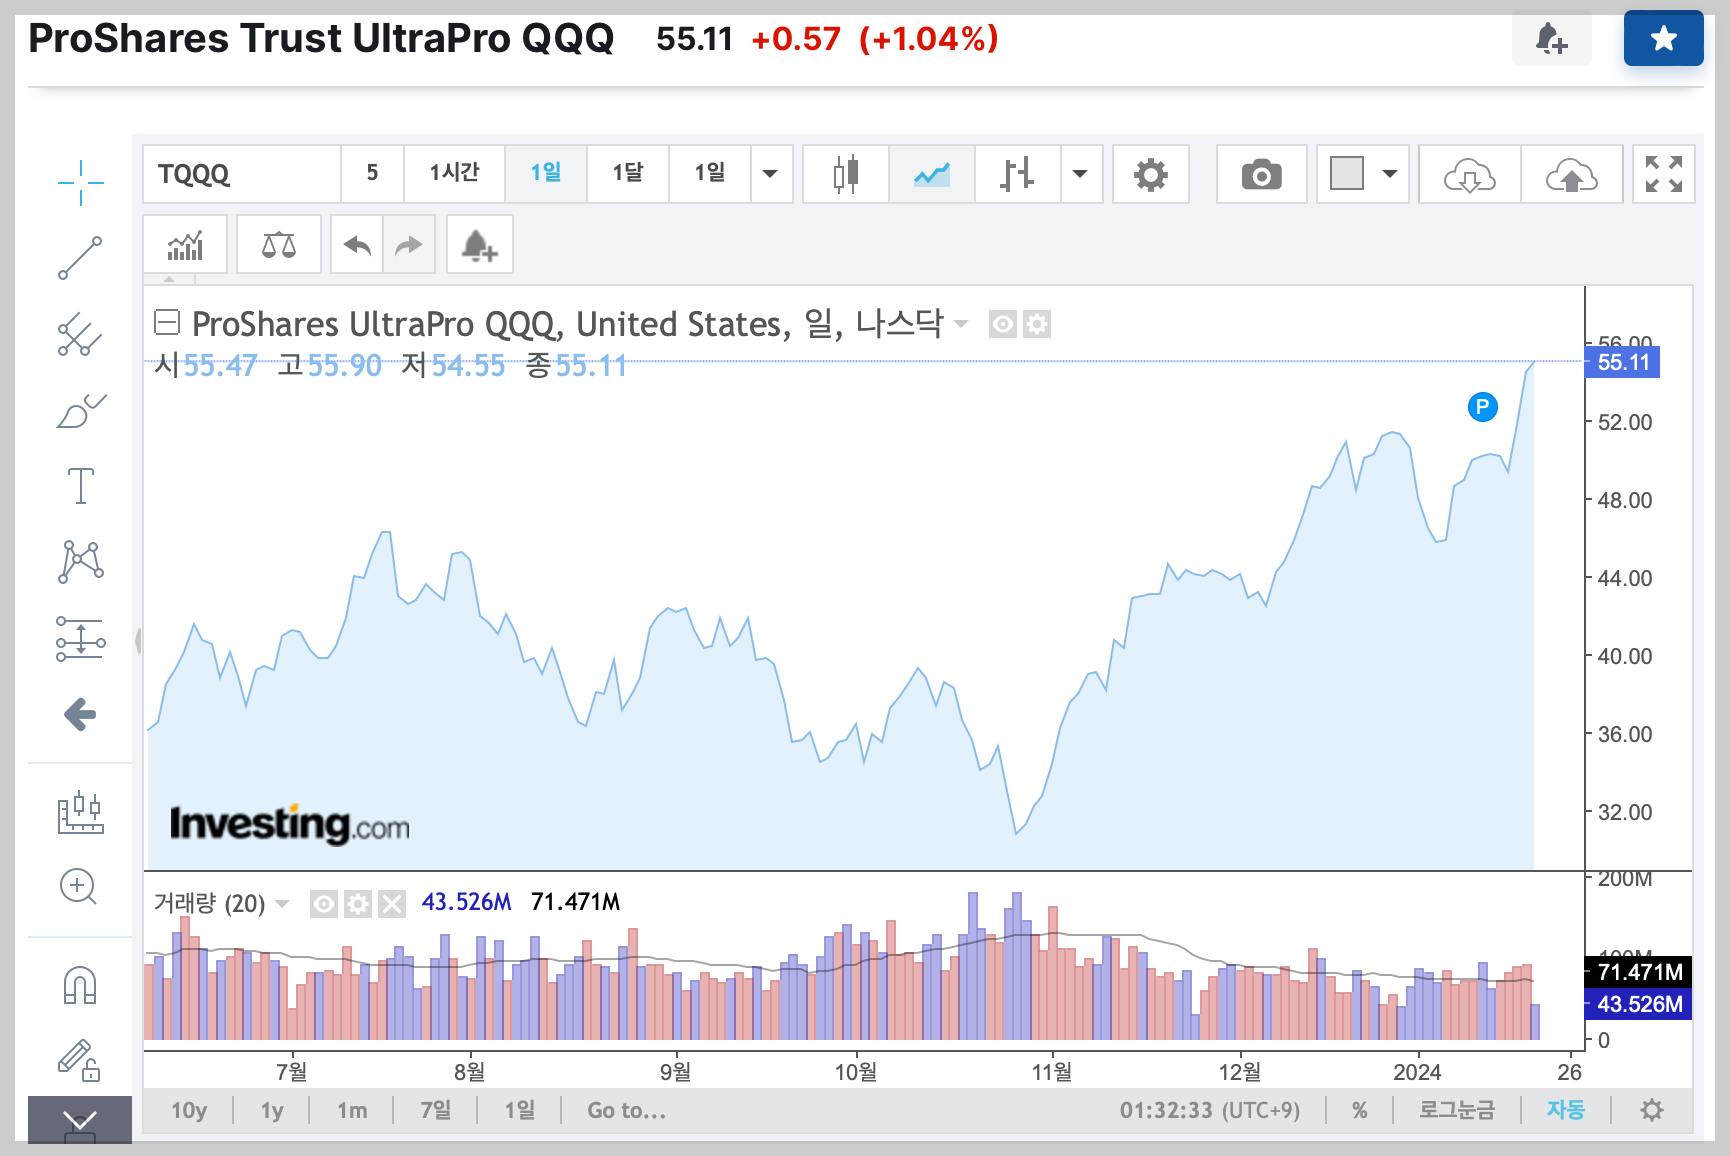Viewport: 1730px width, 1156px height.
Task: Select the 1시간 interval
Action: (455, 174)
